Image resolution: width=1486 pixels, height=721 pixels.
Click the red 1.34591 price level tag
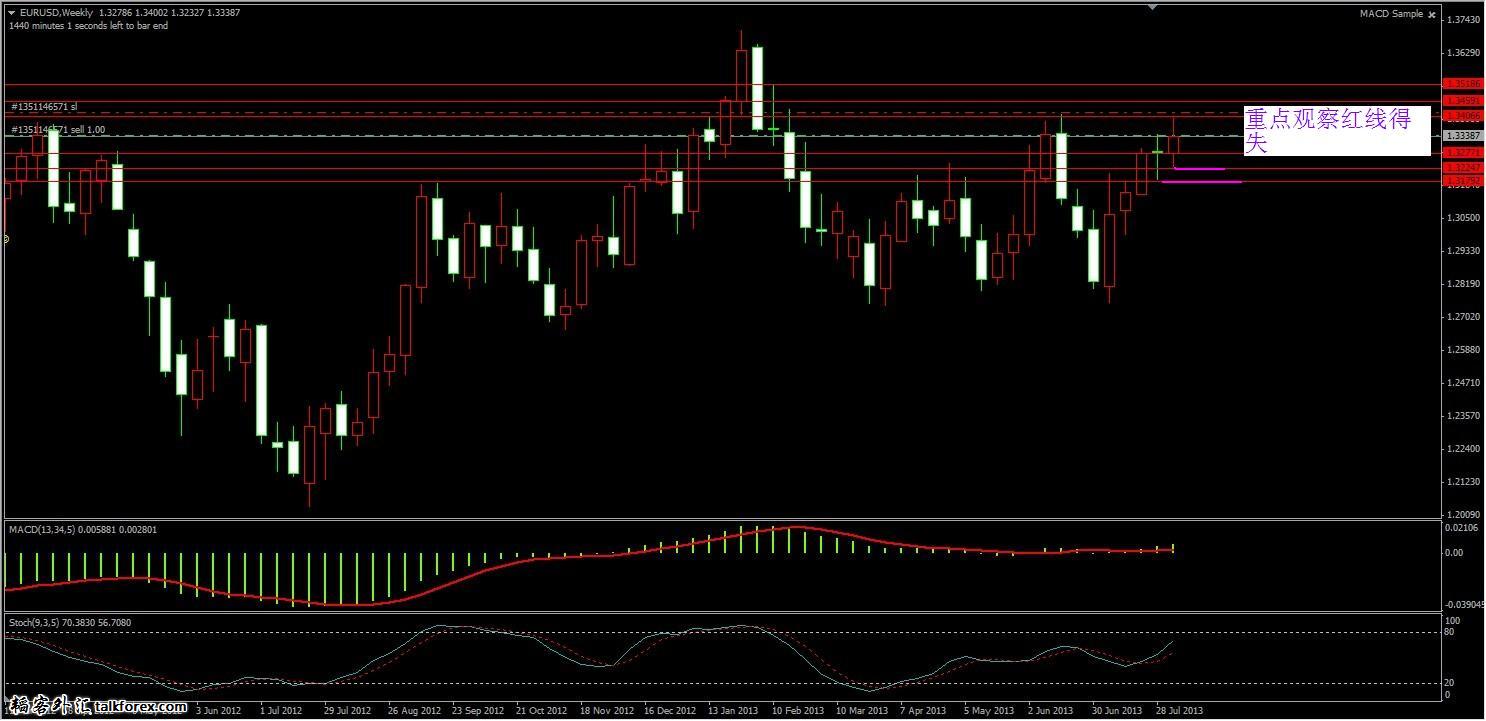click(x=1463, y=101)
